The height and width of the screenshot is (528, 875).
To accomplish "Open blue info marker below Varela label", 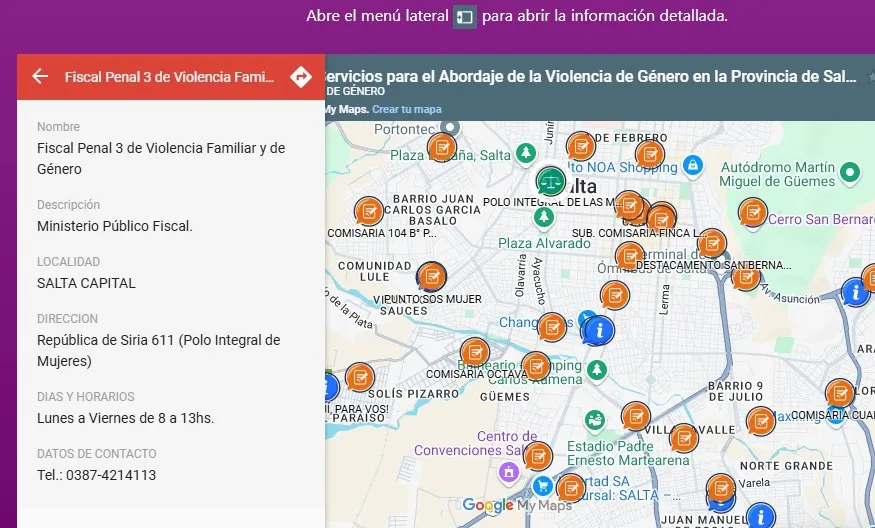I will pyautogui.click(x=761, y=517).
